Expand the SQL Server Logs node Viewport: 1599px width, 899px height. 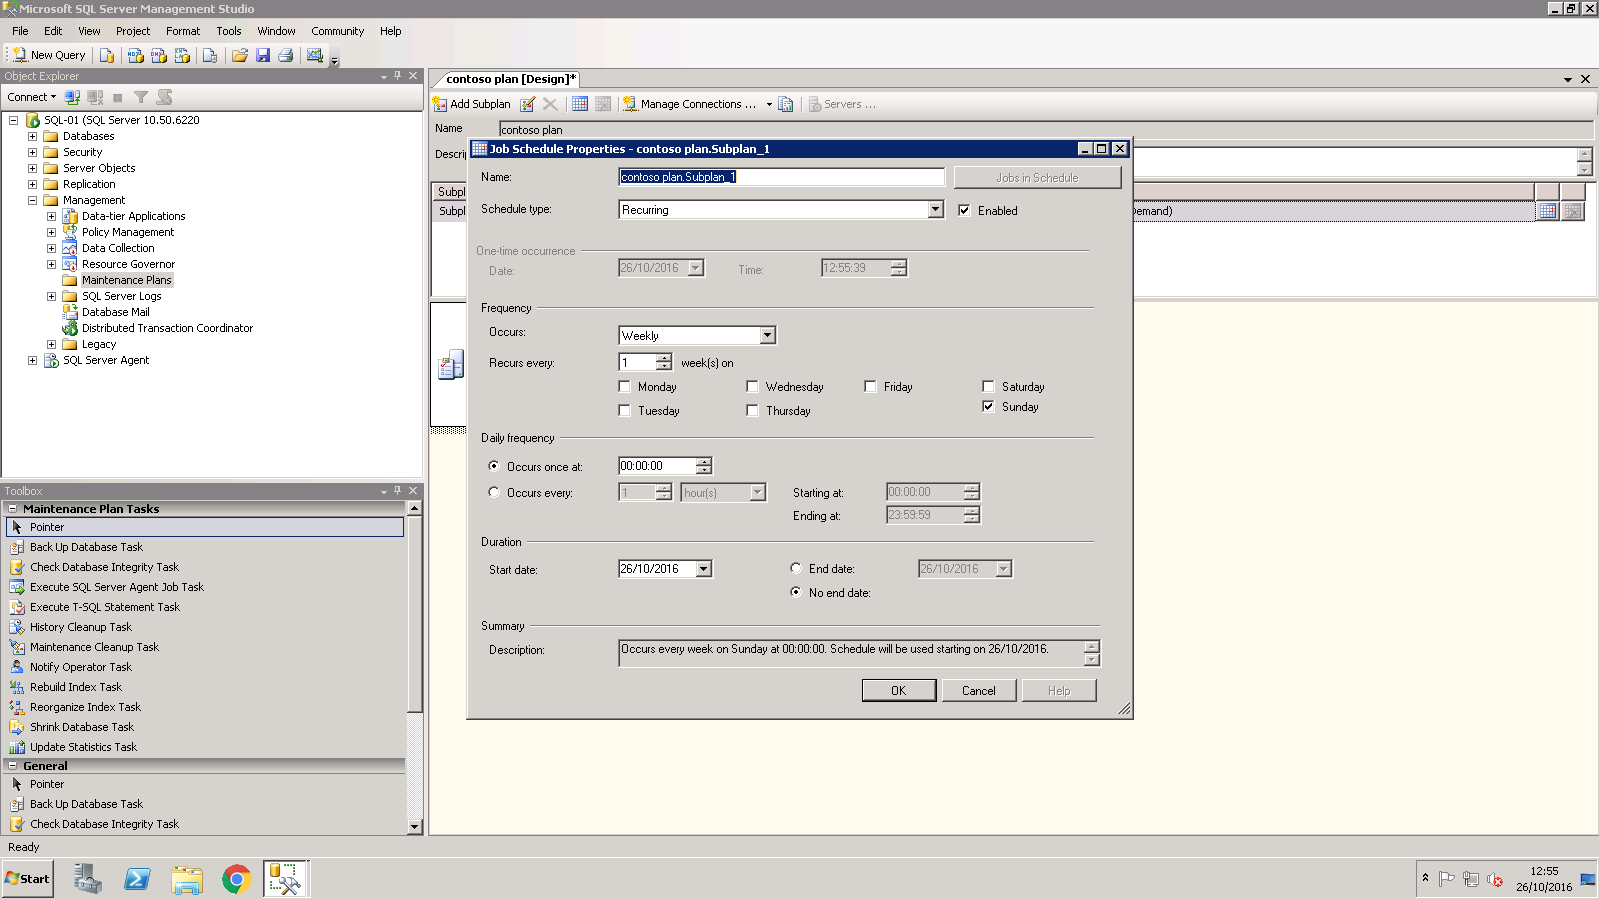pos(51,296)
